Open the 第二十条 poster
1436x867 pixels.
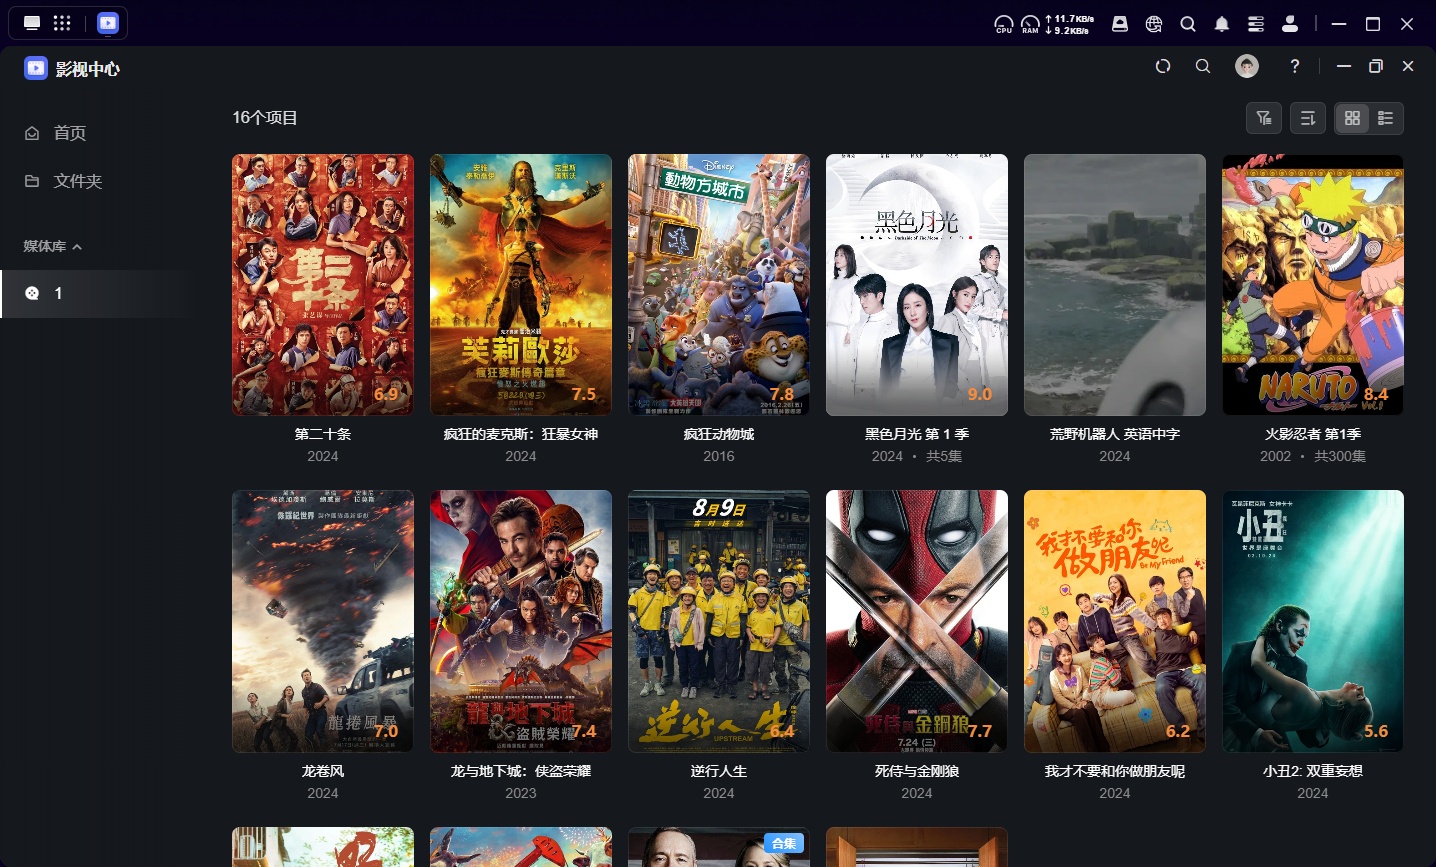click(323, 285)
